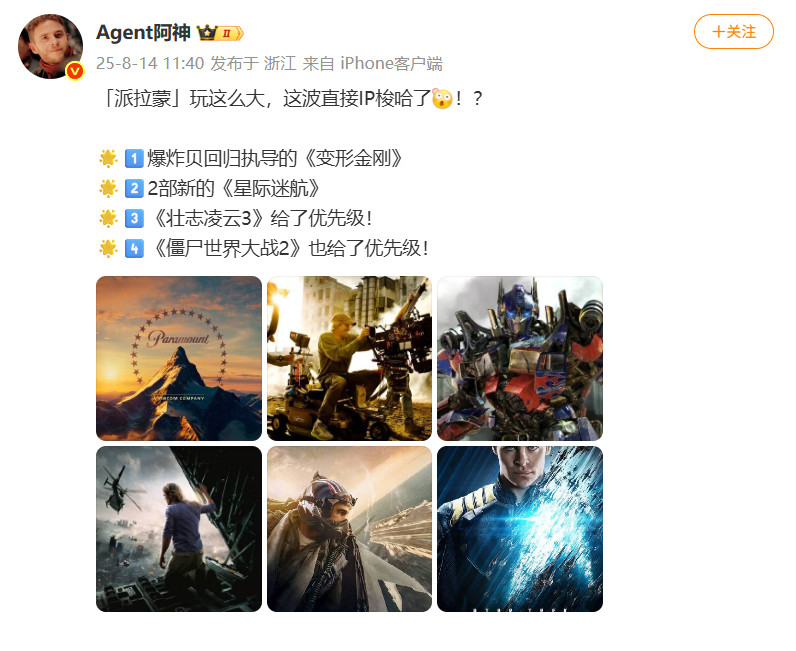Click the crown membership level badge
This screenshot has width=796, height=651.
pos(220,33)
